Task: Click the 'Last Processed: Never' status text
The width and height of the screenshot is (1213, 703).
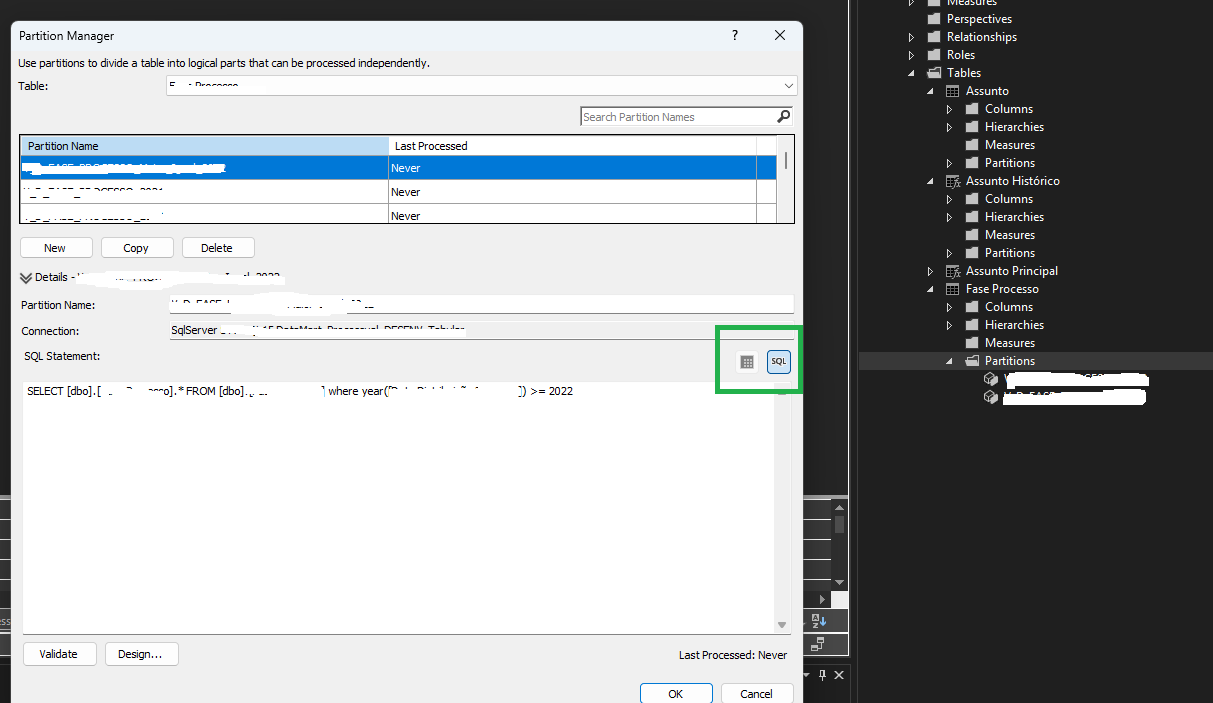Action: [733, 655]
